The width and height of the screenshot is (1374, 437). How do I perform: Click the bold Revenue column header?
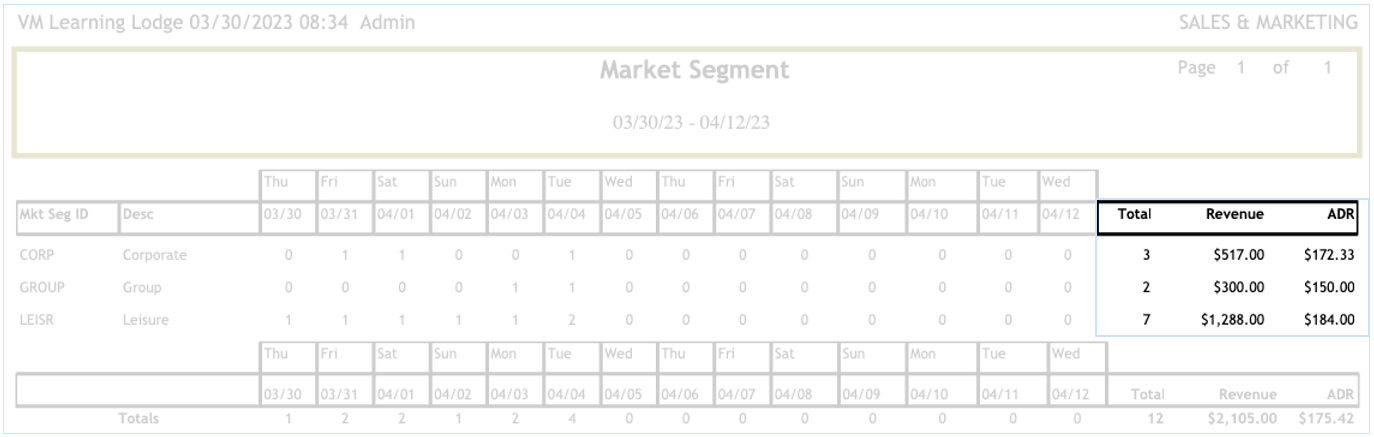coord(1236,214)
